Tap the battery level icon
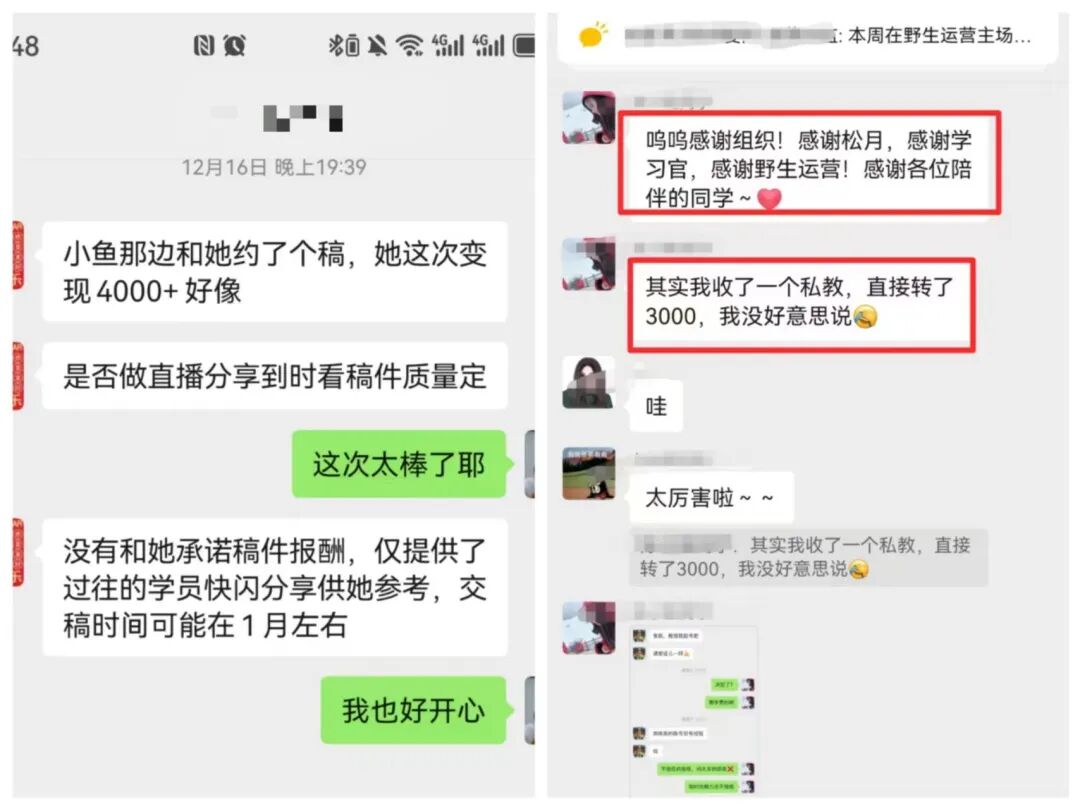 (x=524, y=45)
